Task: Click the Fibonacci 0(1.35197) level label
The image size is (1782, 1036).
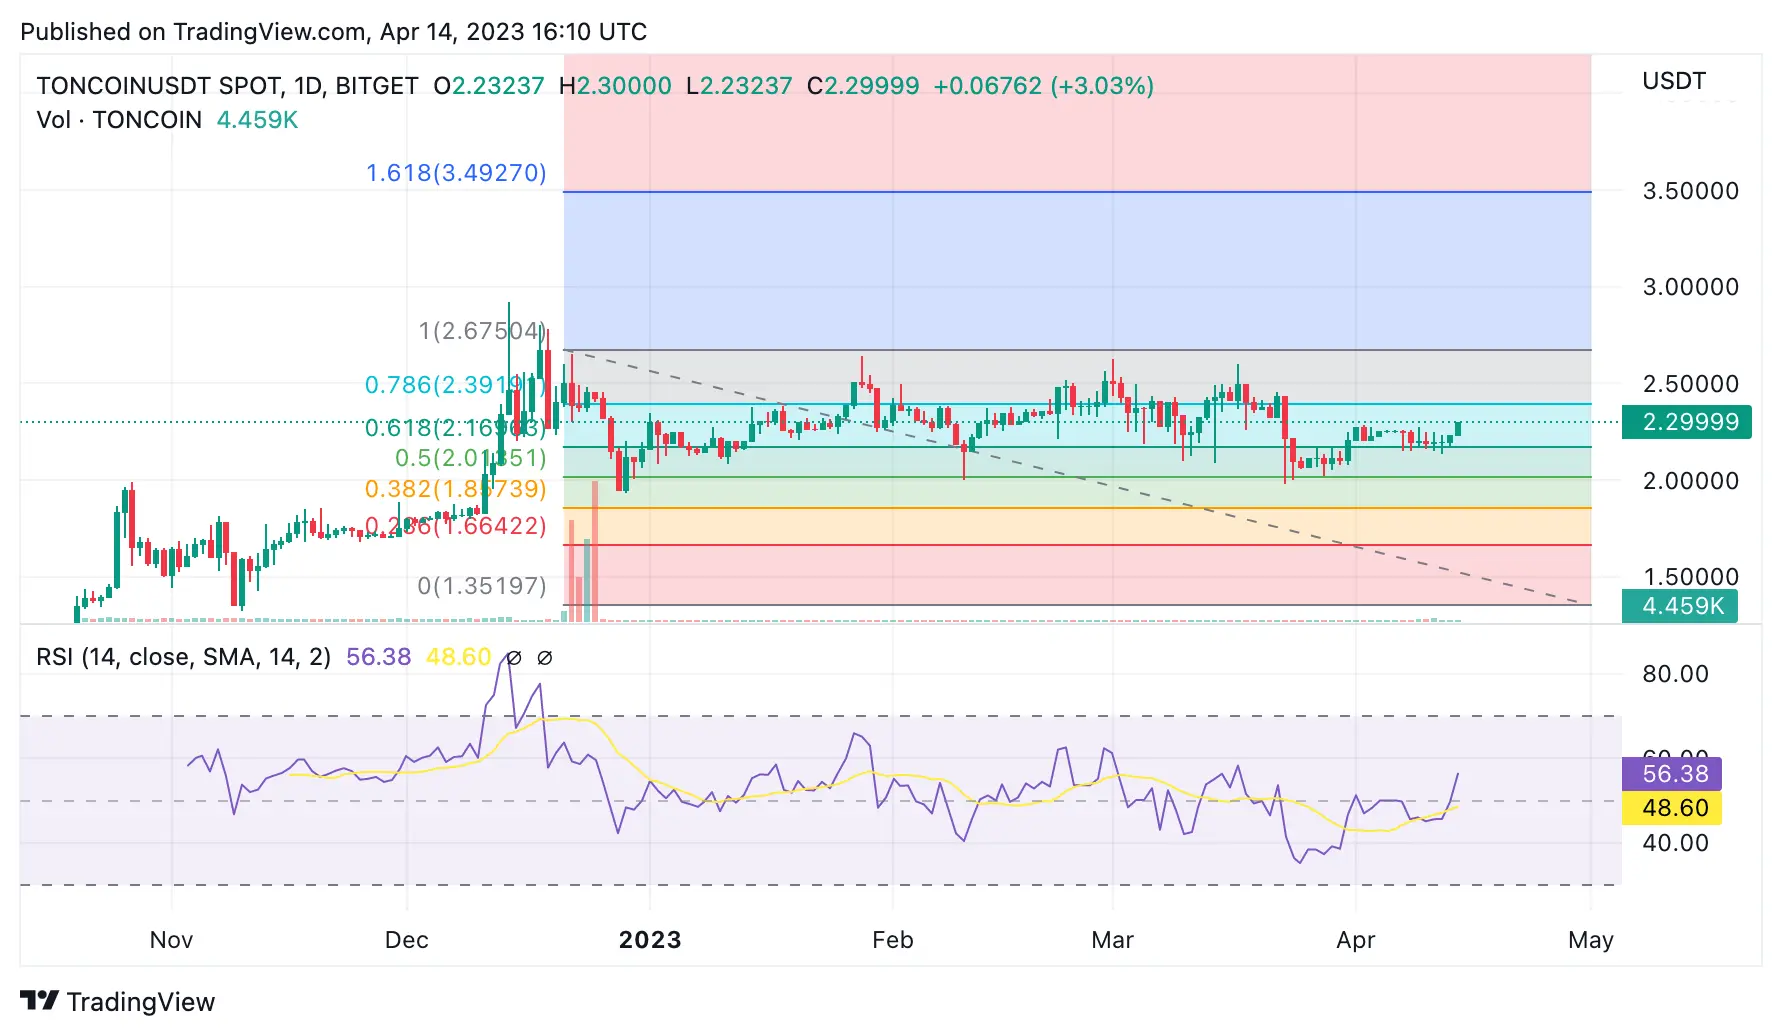Action: [482, 586]
